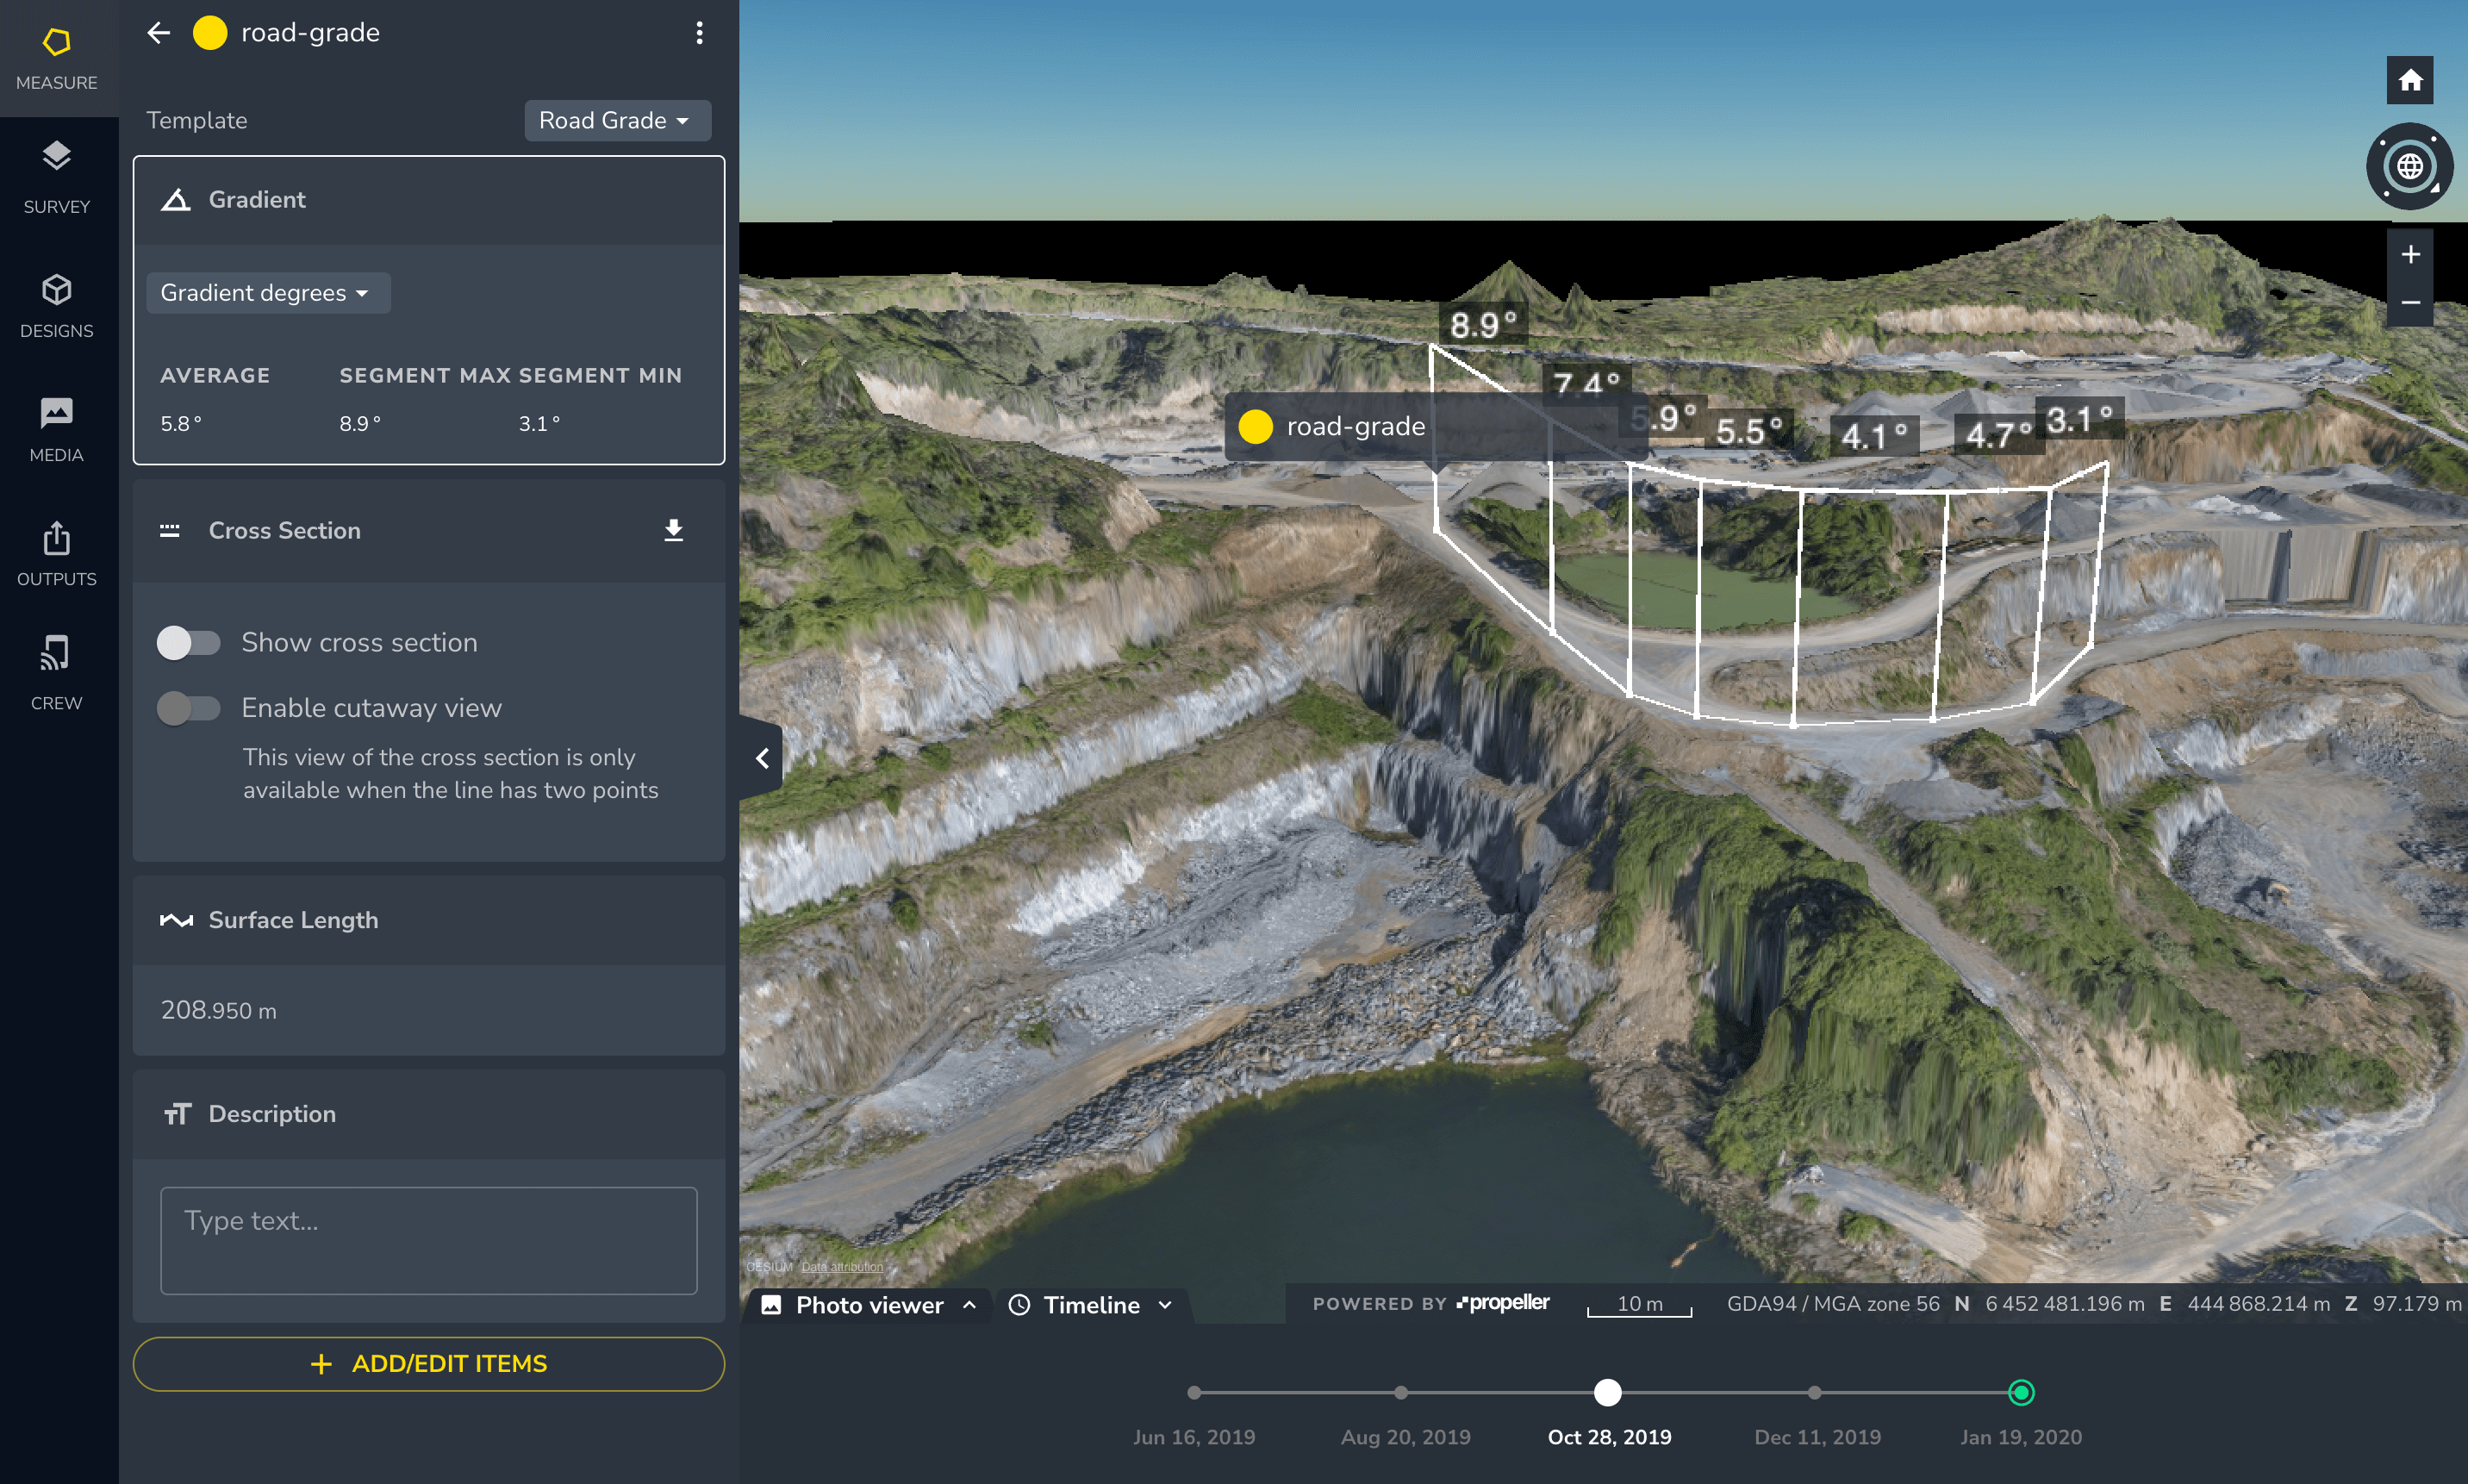The image size is (2468, 1484).
Task: Open the Media section
Action: point(56,428)
